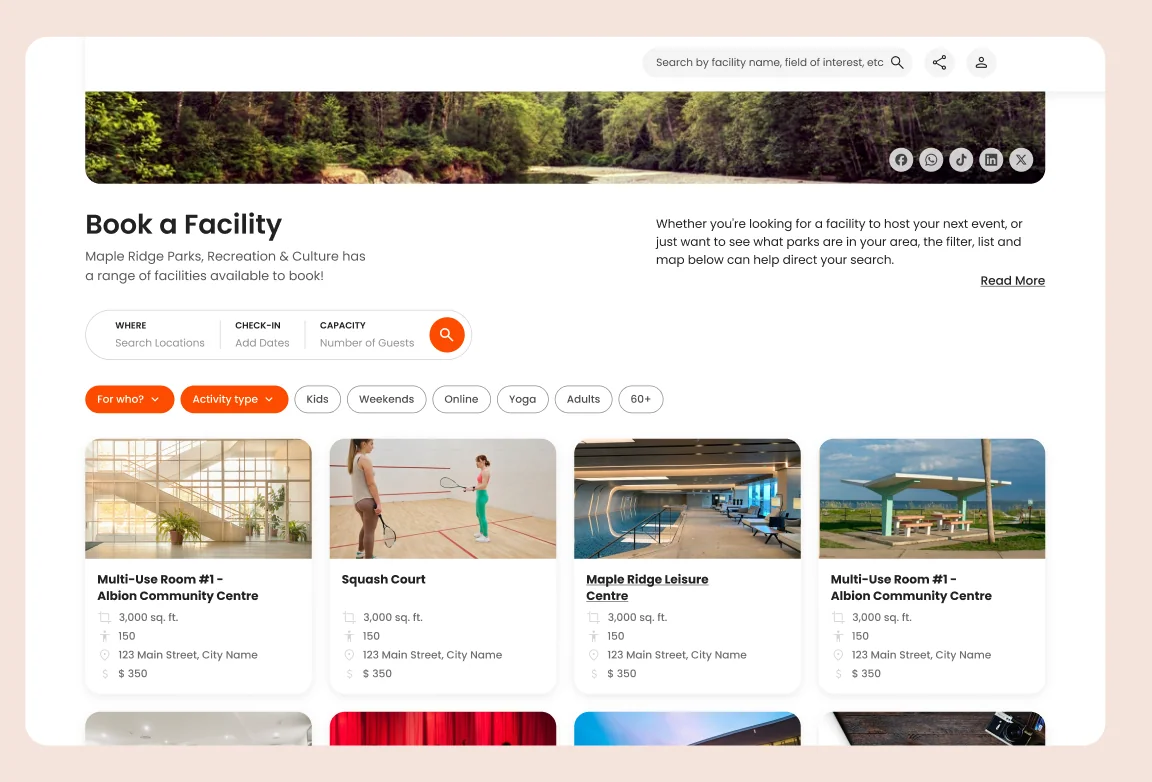This screenshot has width=1152, height=782.
Task: Open the staircase atrium room photo
Action: 198,498
